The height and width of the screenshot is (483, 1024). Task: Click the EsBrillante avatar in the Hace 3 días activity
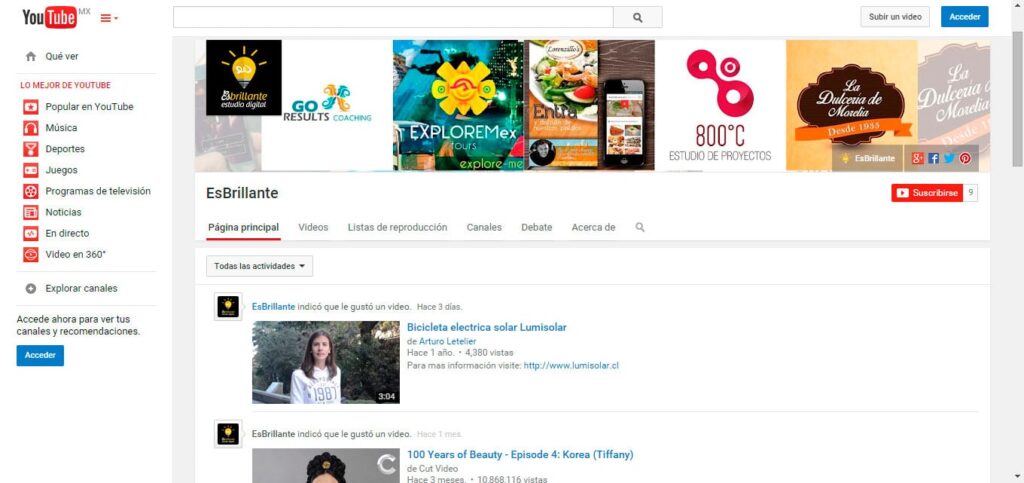click(x=228, y=306)
